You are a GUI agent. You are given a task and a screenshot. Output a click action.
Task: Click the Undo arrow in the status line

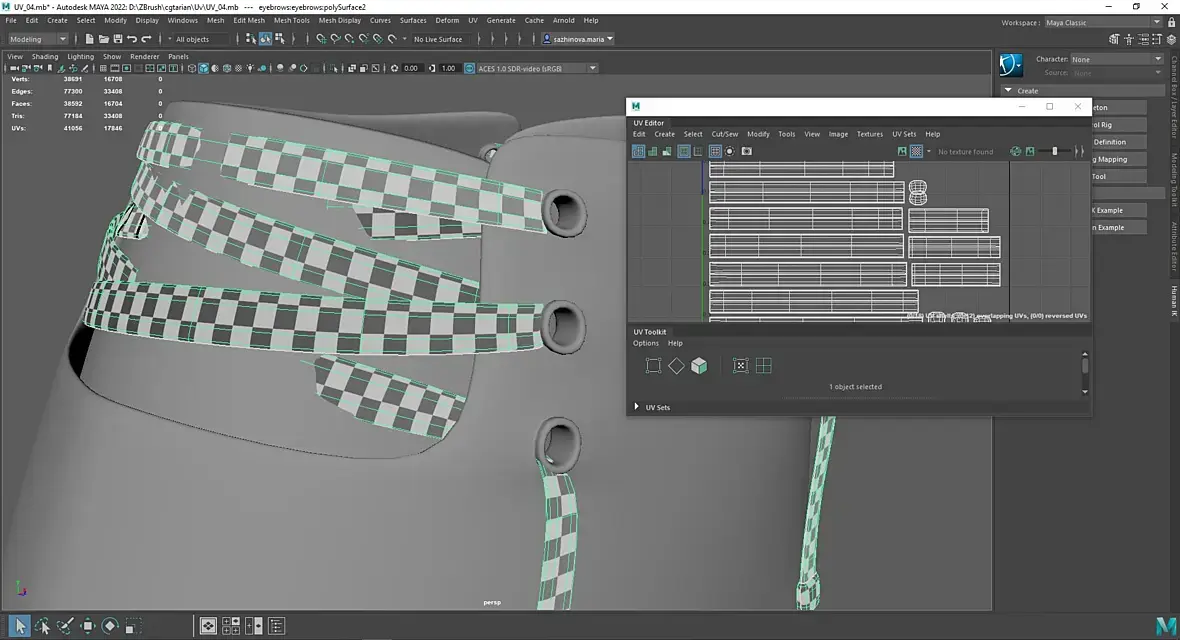pos(132,39)
